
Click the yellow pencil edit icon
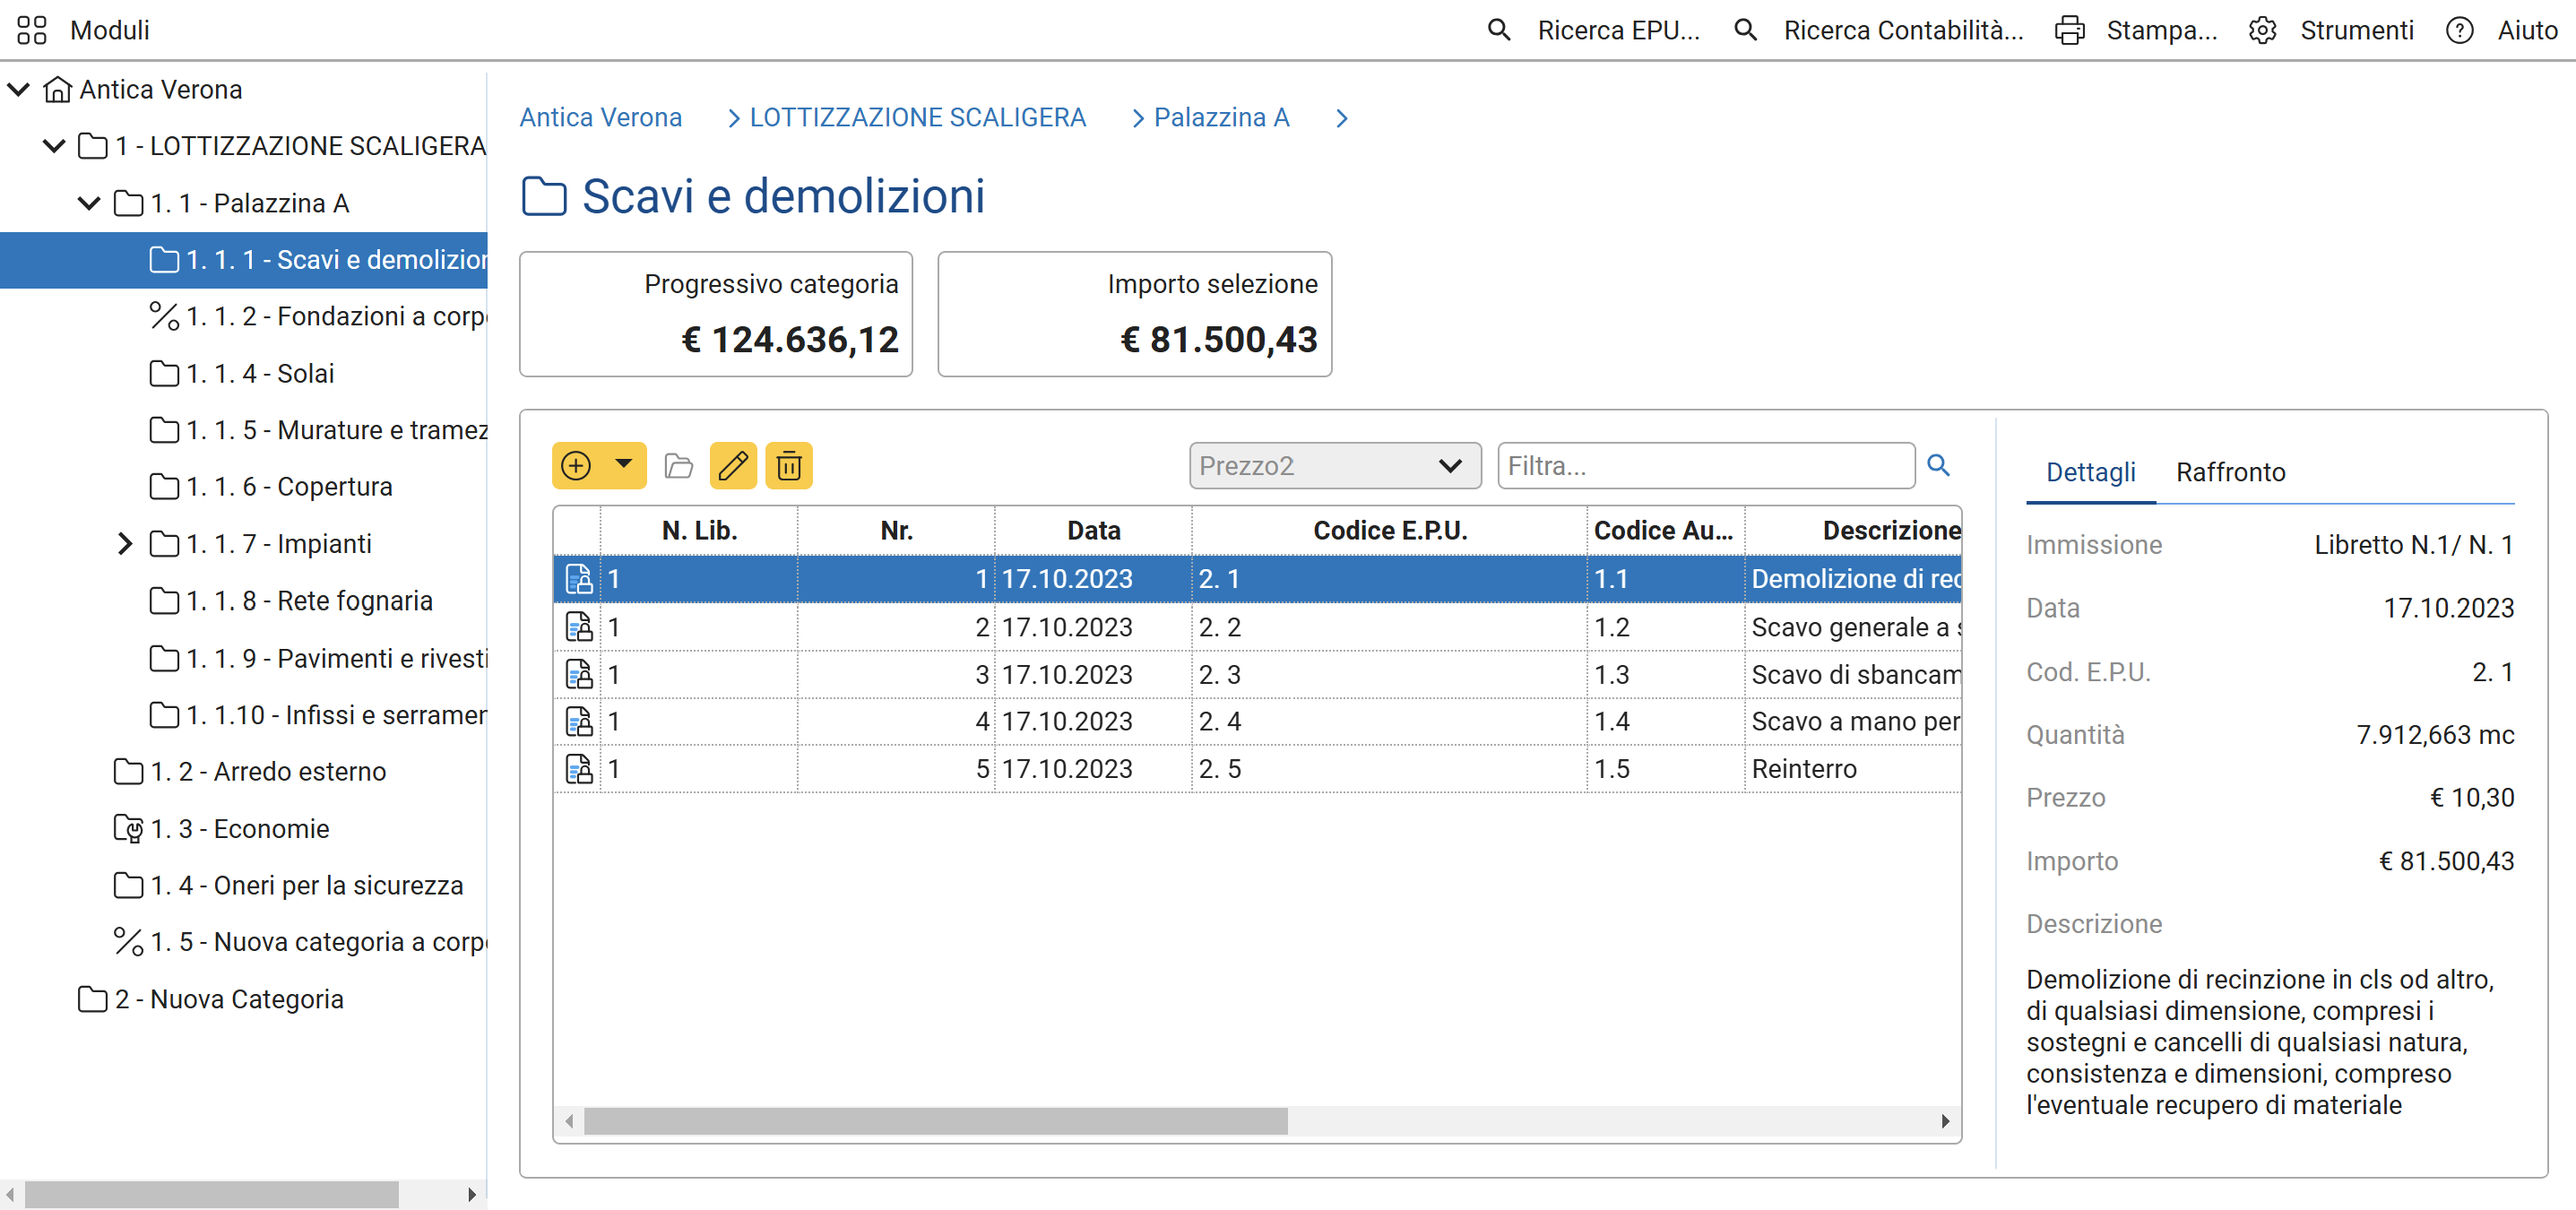point(733,466)
